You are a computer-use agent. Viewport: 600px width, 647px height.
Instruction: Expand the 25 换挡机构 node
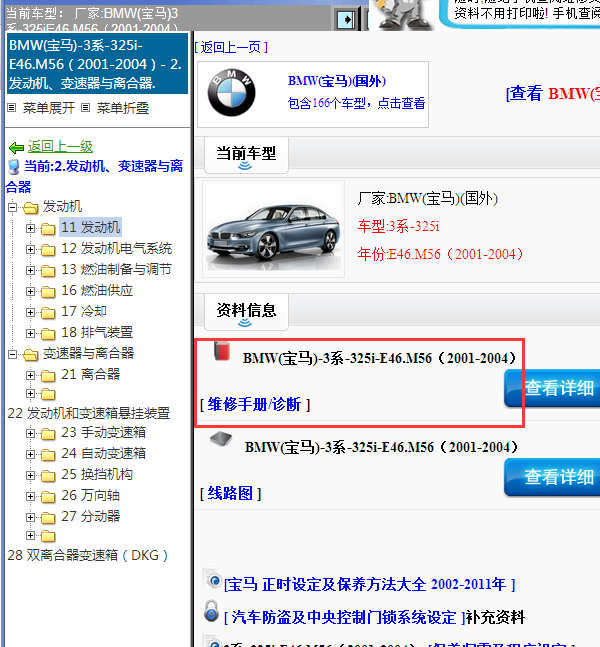point(30,475)
